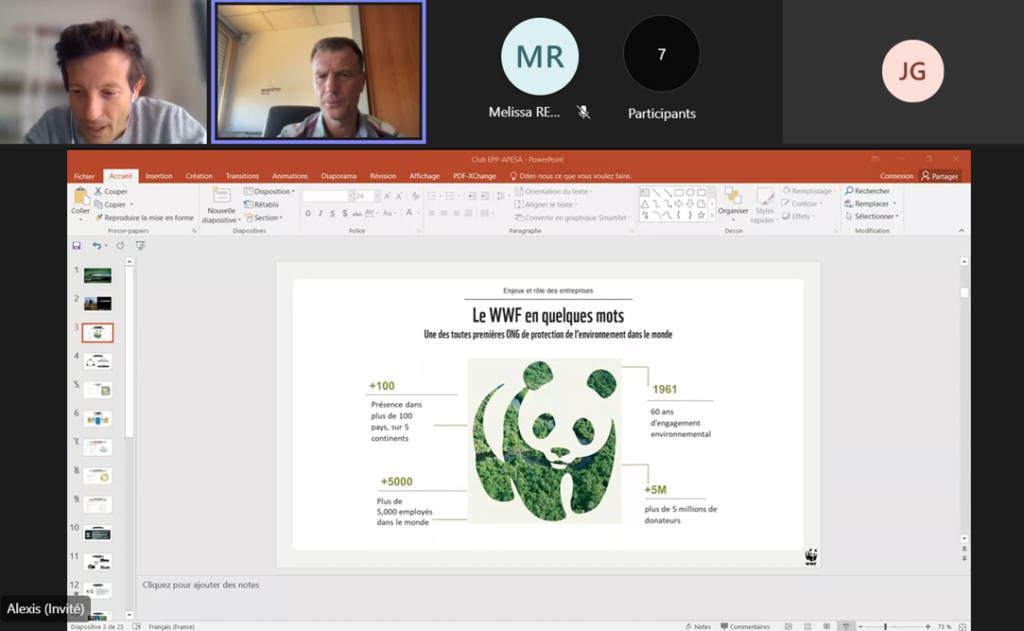The height and width of the screenshot is (631, 1024).
Task: Switch to slide sorter view icon
Action: [x=808, y=626]
